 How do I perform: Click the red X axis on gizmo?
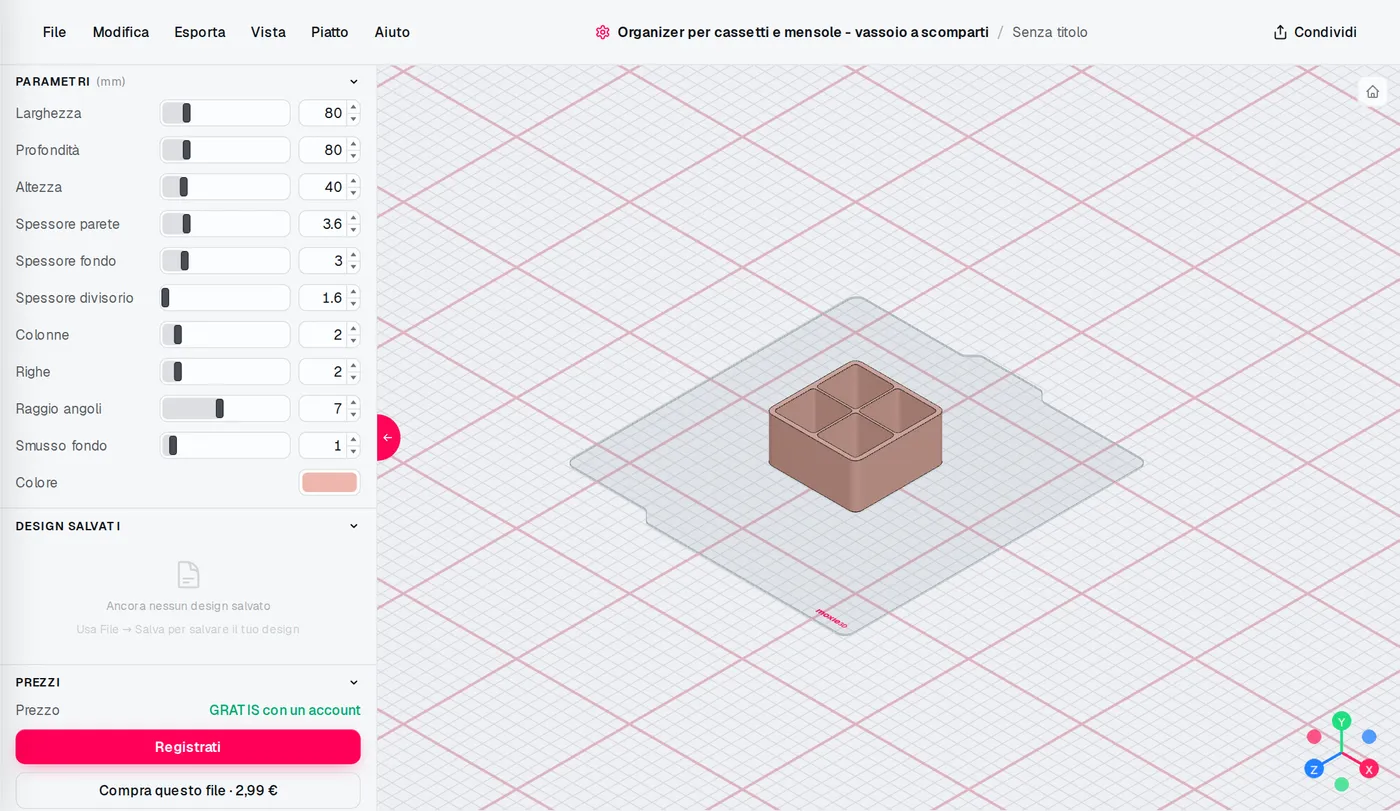(x=1369, y=768)
